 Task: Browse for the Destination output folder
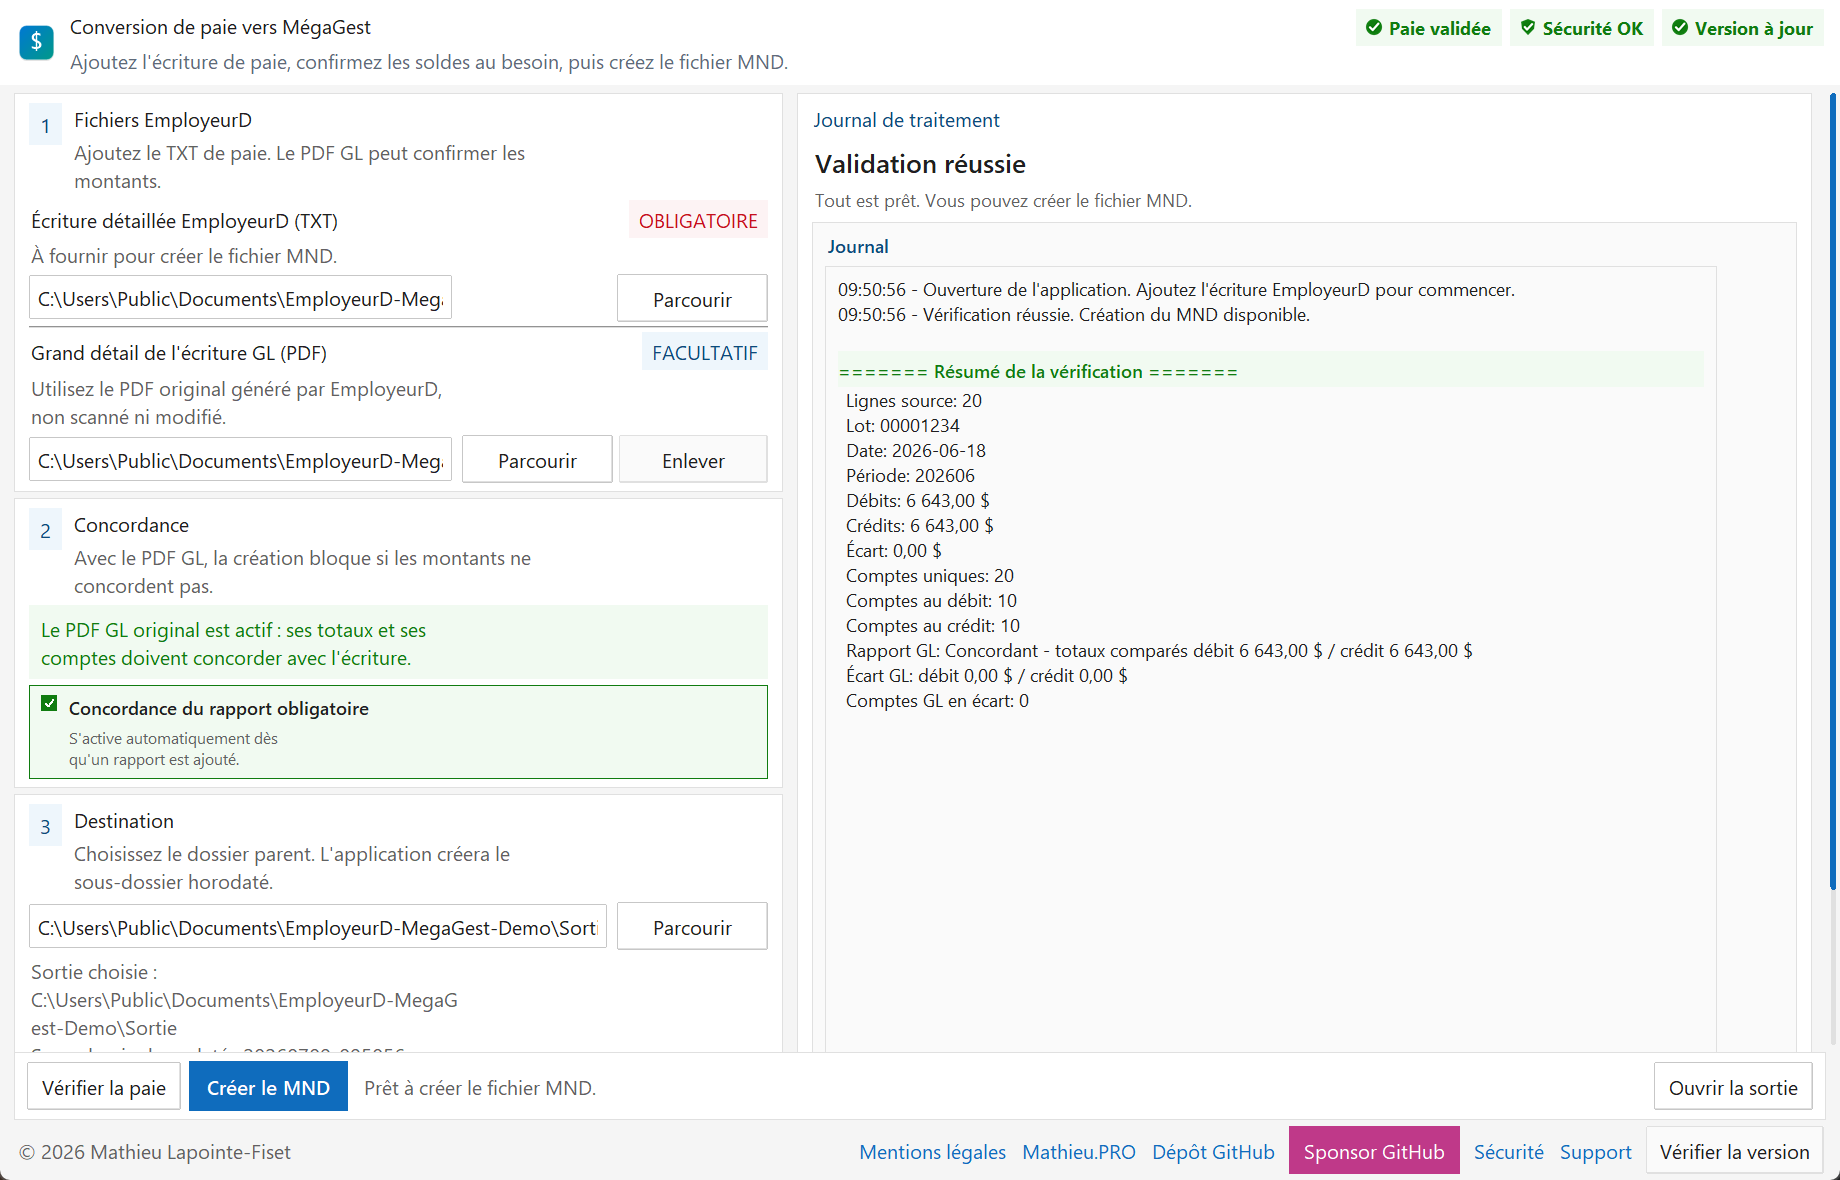(692, 927)
